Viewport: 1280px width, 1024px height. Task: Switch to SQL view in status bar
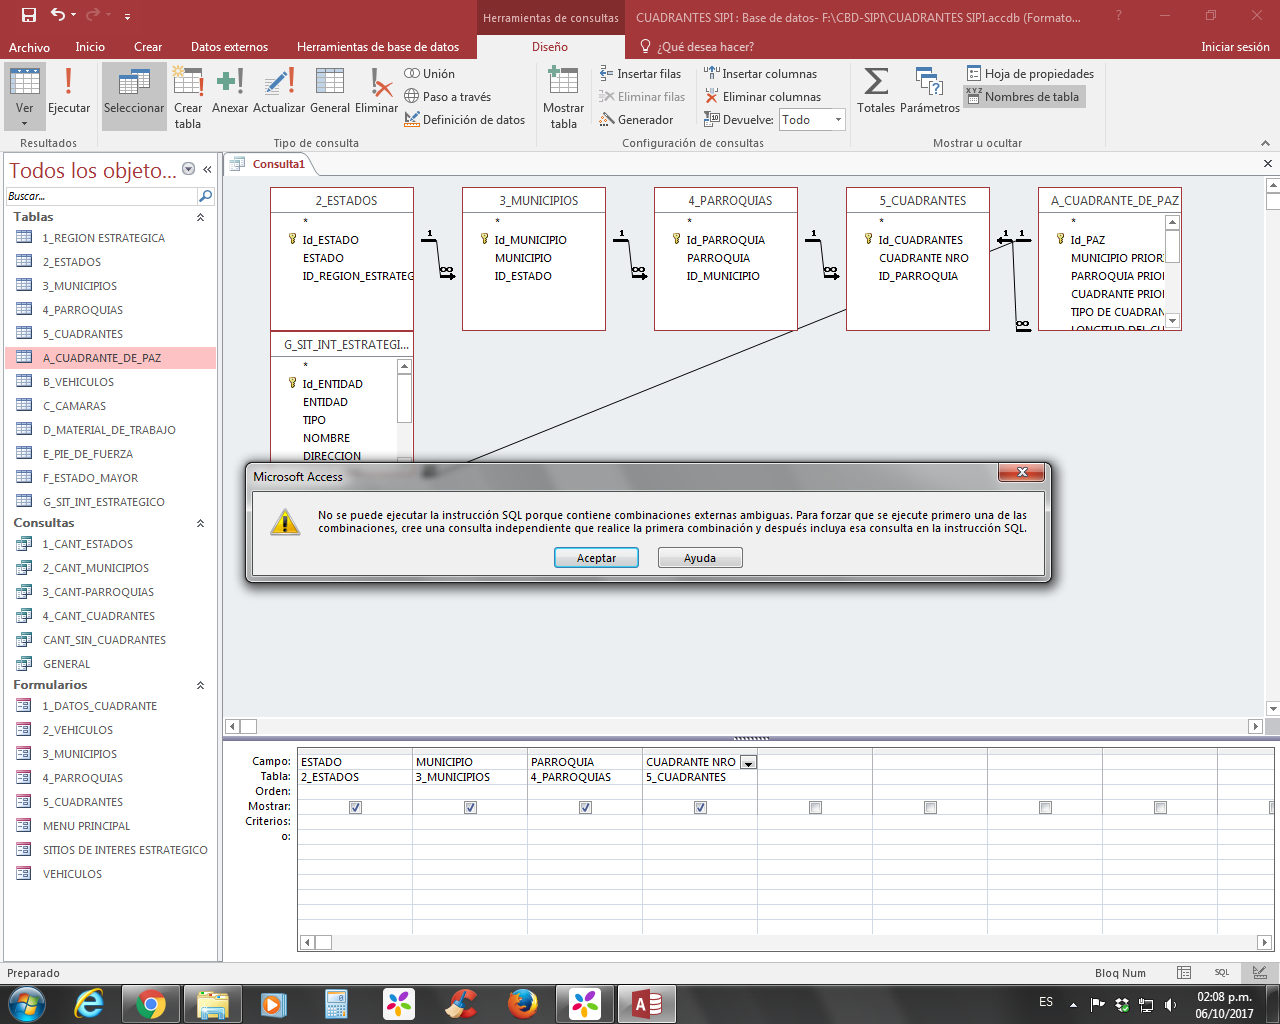(x=1221, y=972)
